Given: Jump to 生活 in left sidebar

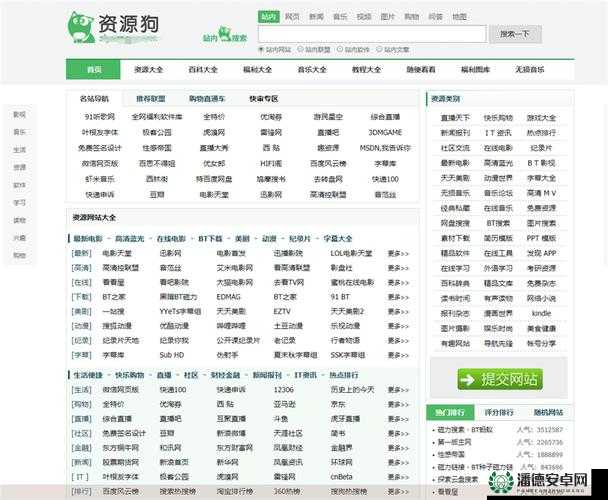Looking at the screenshot, I should click(19, 150).
